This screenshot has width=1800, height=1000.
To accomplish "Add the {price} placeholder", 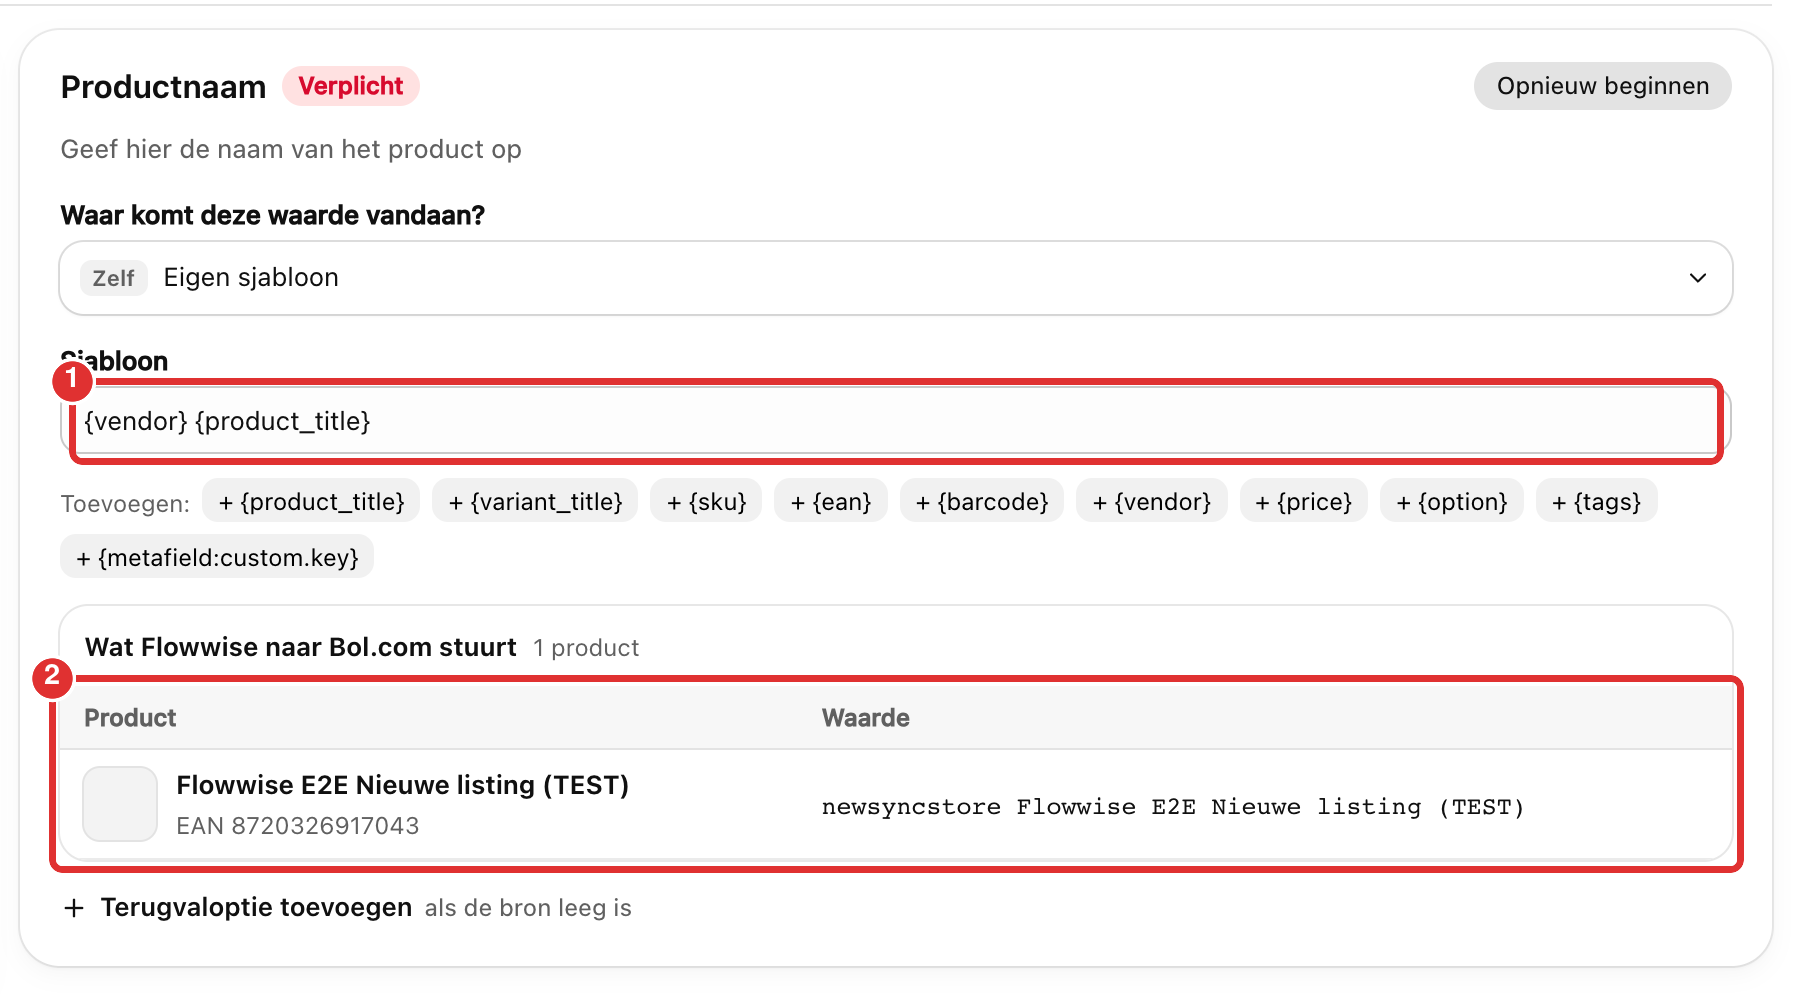I will [x=1303, y=501].
